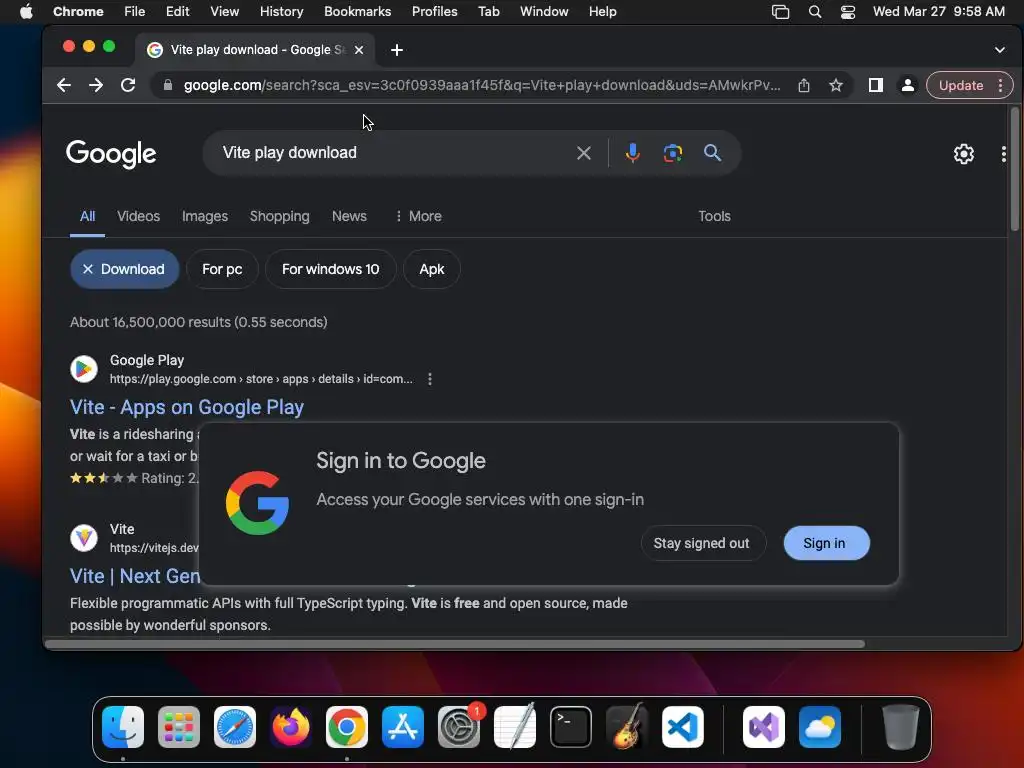Viewport: 1024px width, 768px height.
Task: Open the Apple menu
Action: pos(26,12)
